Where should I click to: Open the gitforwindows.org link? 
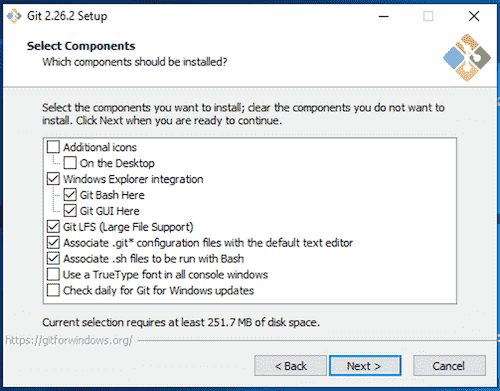click(x=69, y=340)
